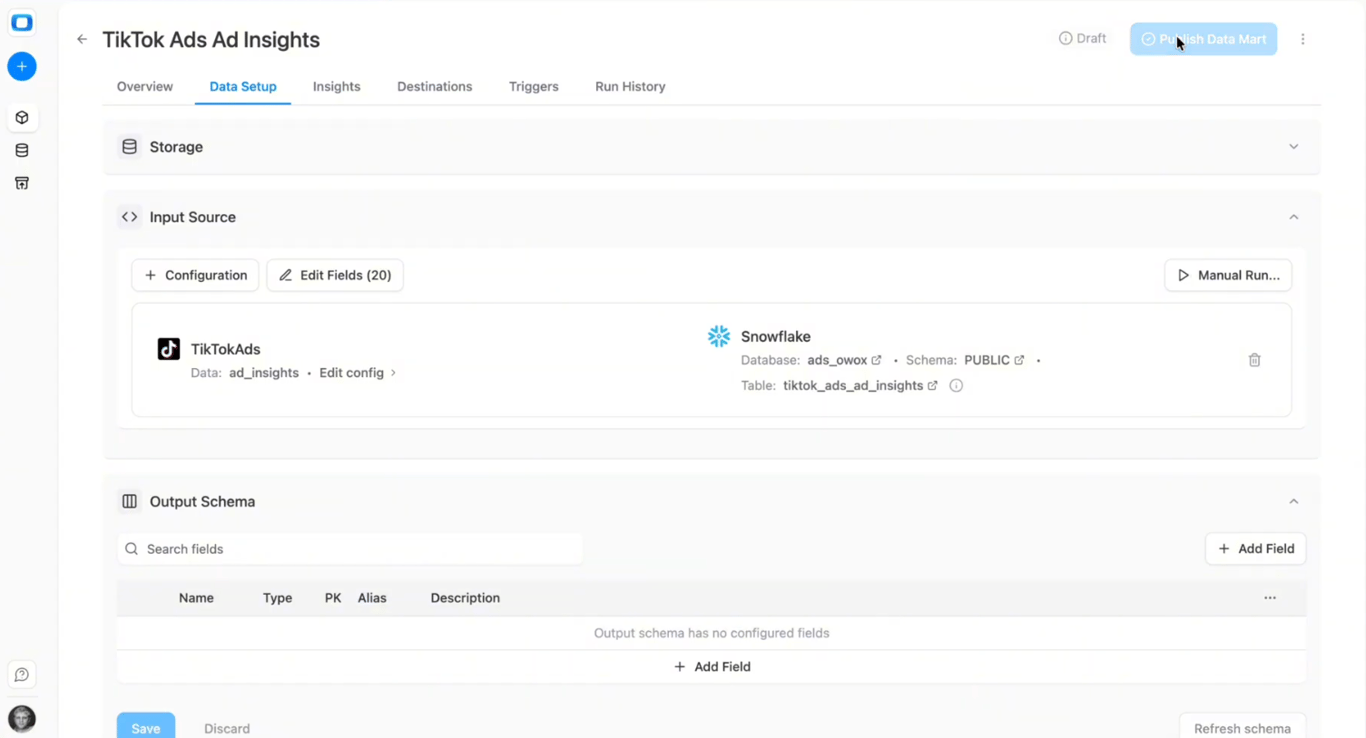Open the archive box icon in sidebar
This screenshot has width=1366, height=738.
(22, 183)
